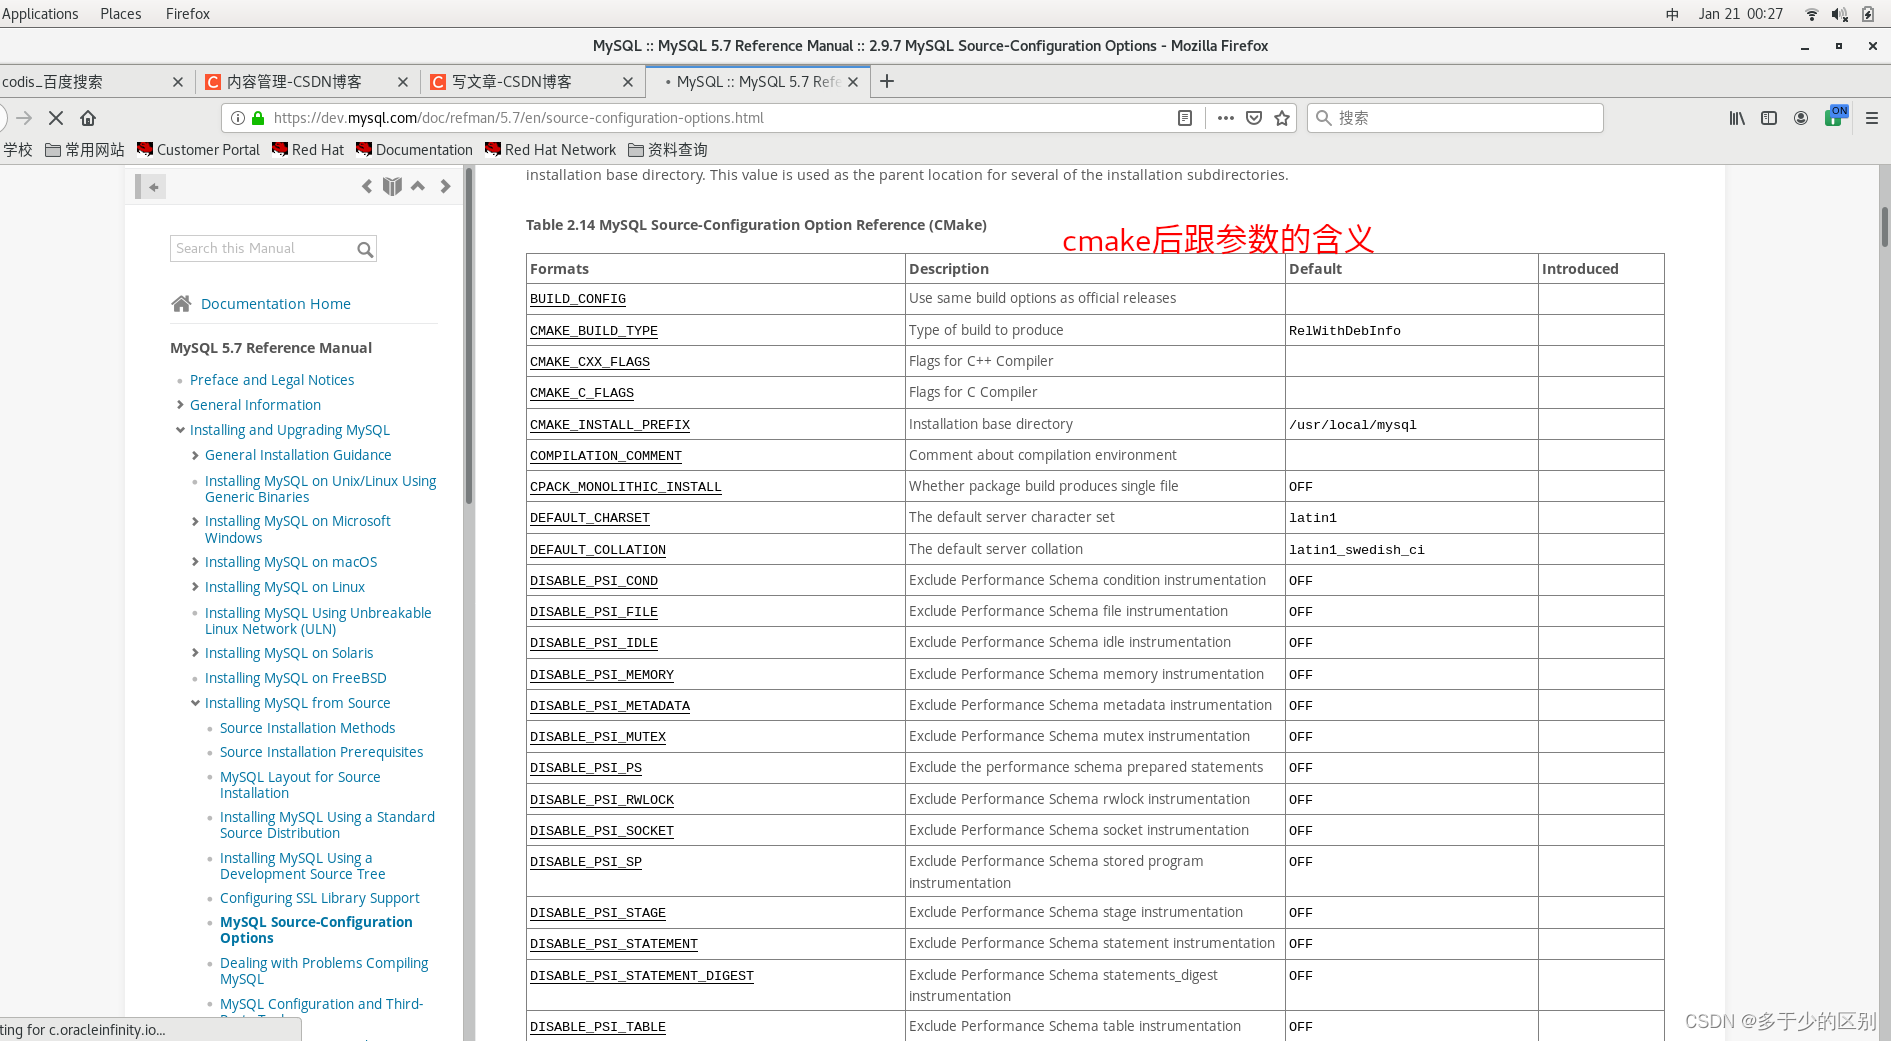Click the Firefox home button
This screenshot has height=1041, width=1891.
pyautogui.click(x=88, y=118)
